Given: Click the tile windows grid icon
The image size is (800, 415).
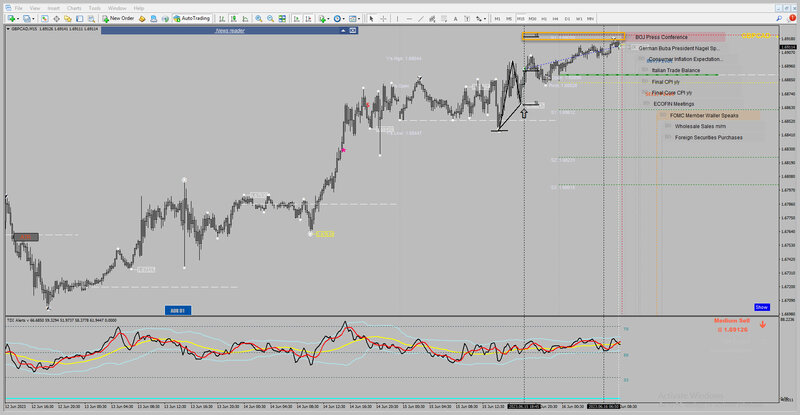Looking at the screenshot, I should point(282,18).
